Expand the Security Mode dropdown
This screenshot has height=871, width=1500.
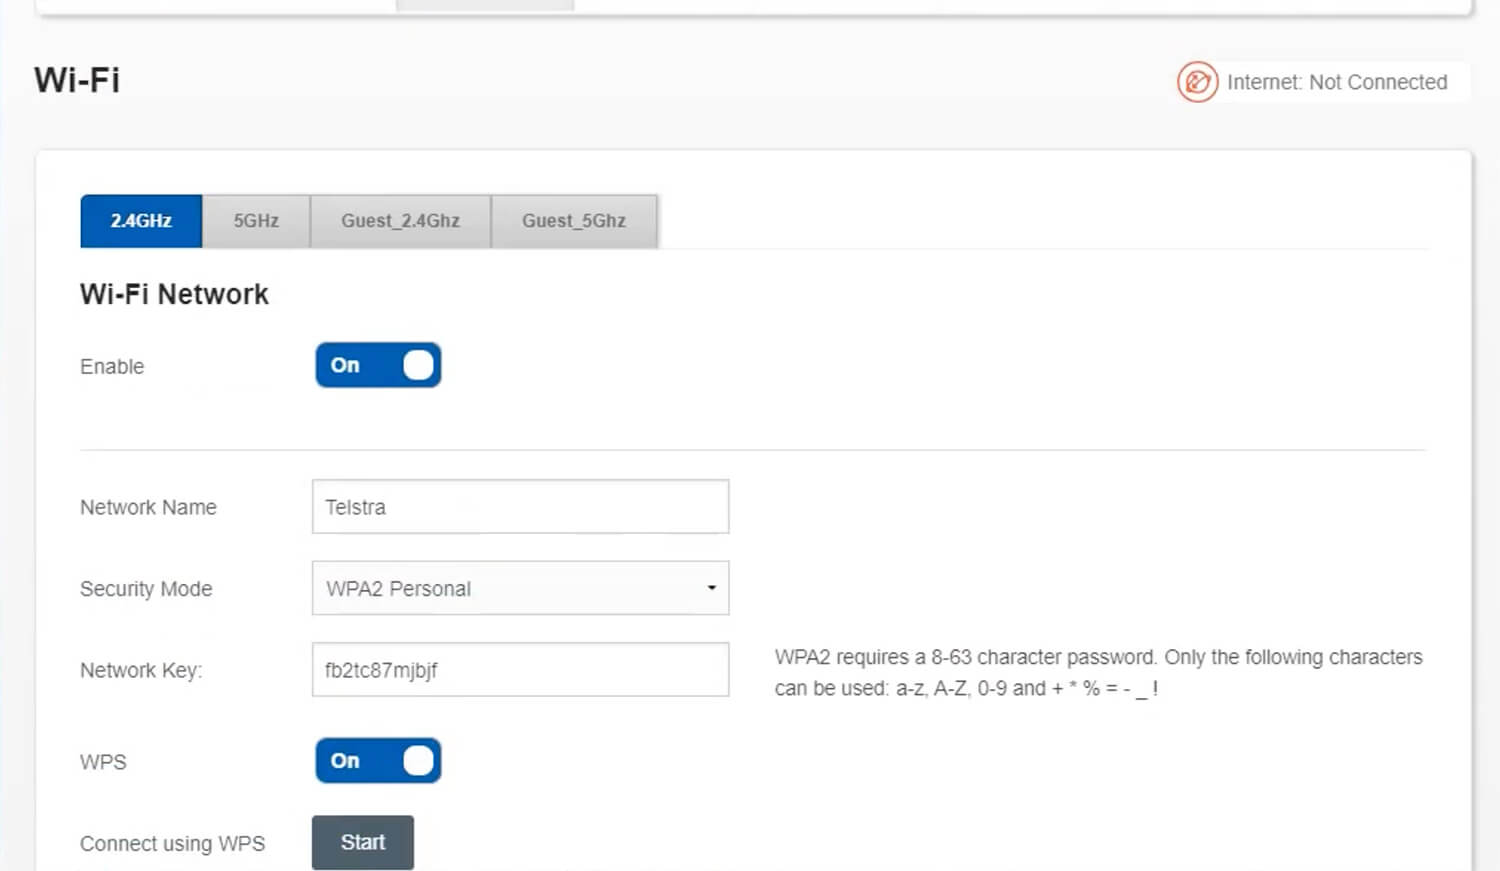[520, 588]
